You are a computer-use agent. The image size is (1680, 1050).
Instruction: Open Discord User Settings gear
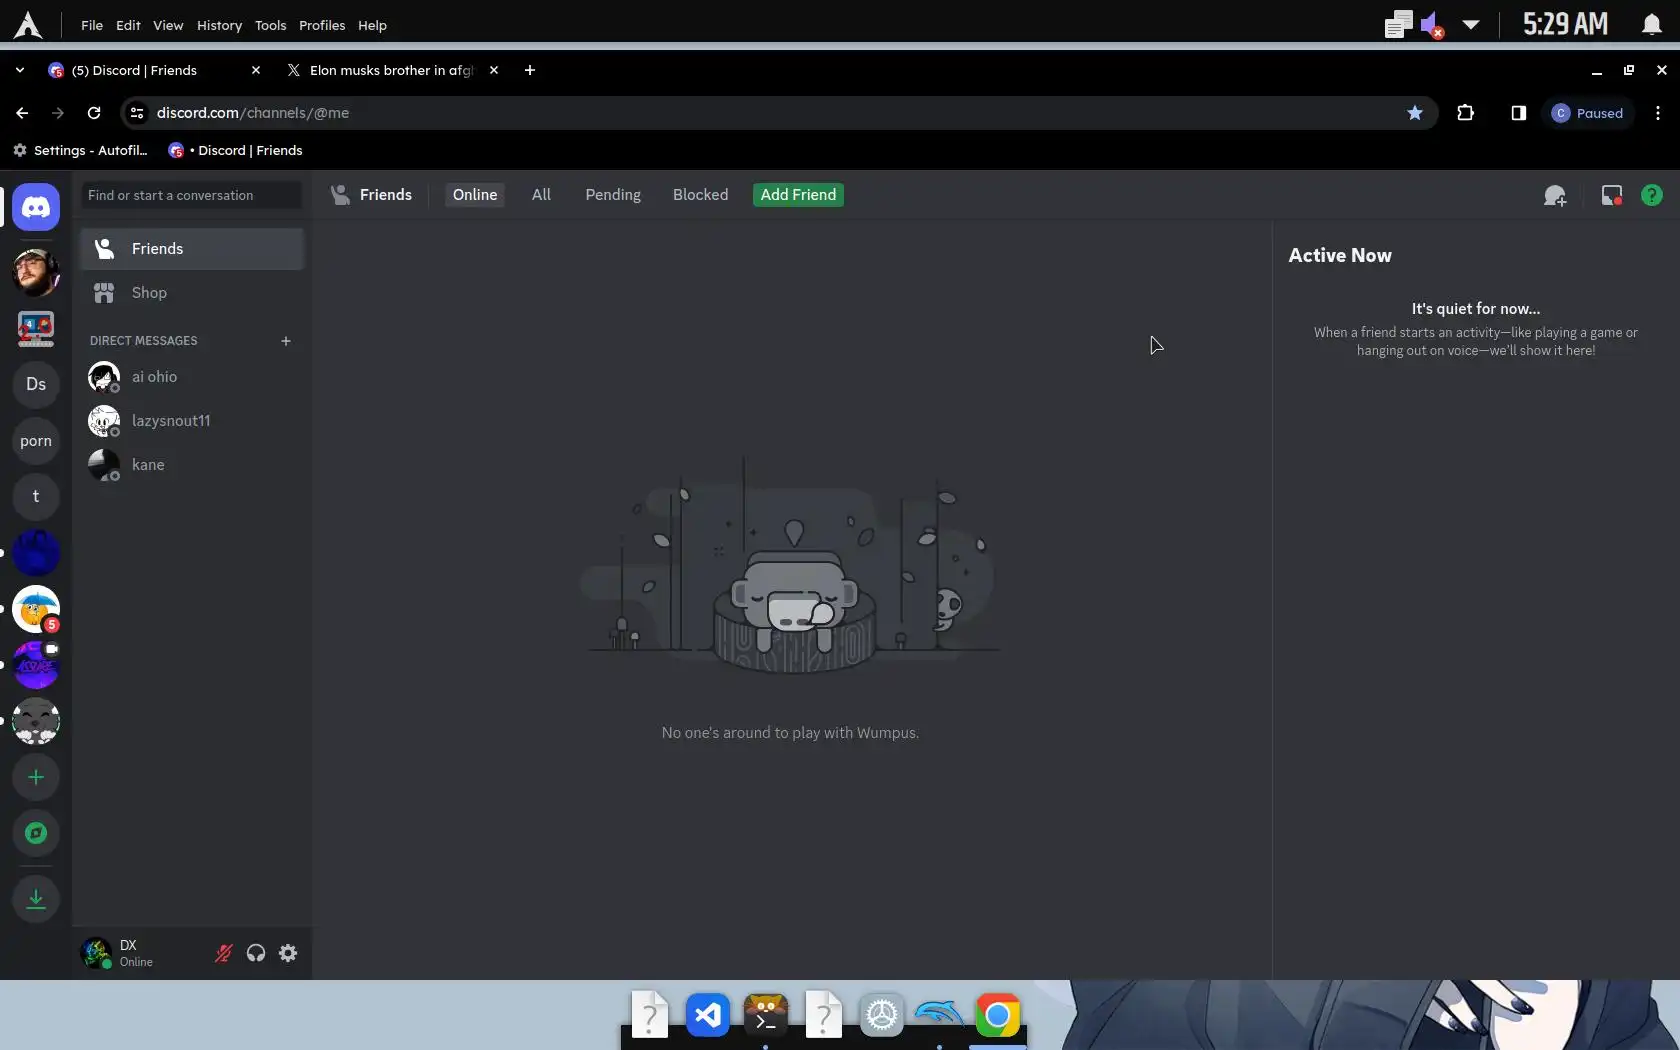point(288,953)
